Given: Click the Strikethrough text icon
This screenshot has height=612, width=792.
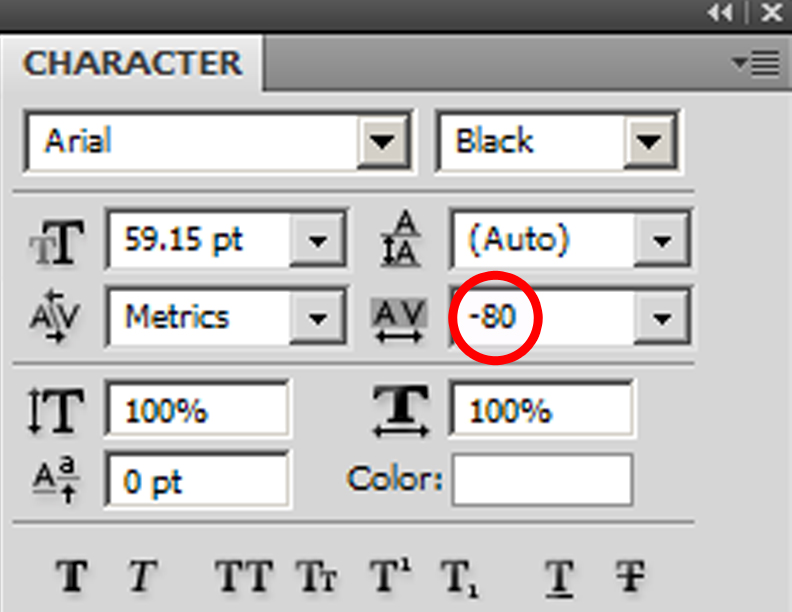Looking at the screenshot, I should 630,575.
